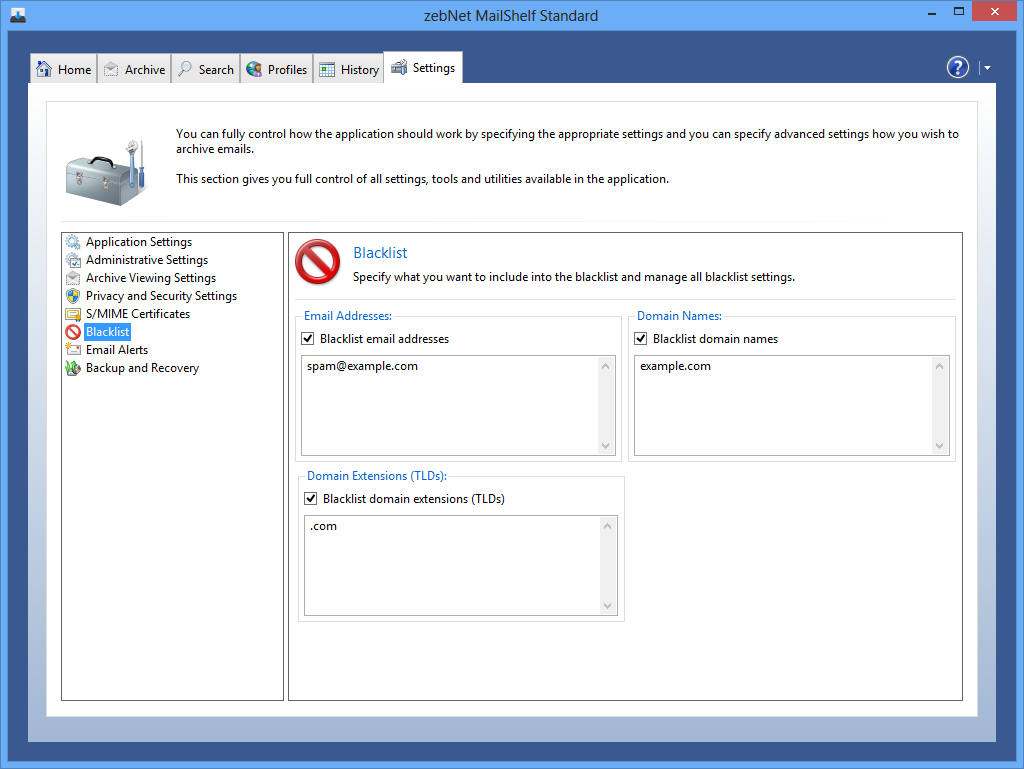This screenshot has height=769, width=1024.
Task: Switch to the Archive tab
Action: click(x=134, y=69)
